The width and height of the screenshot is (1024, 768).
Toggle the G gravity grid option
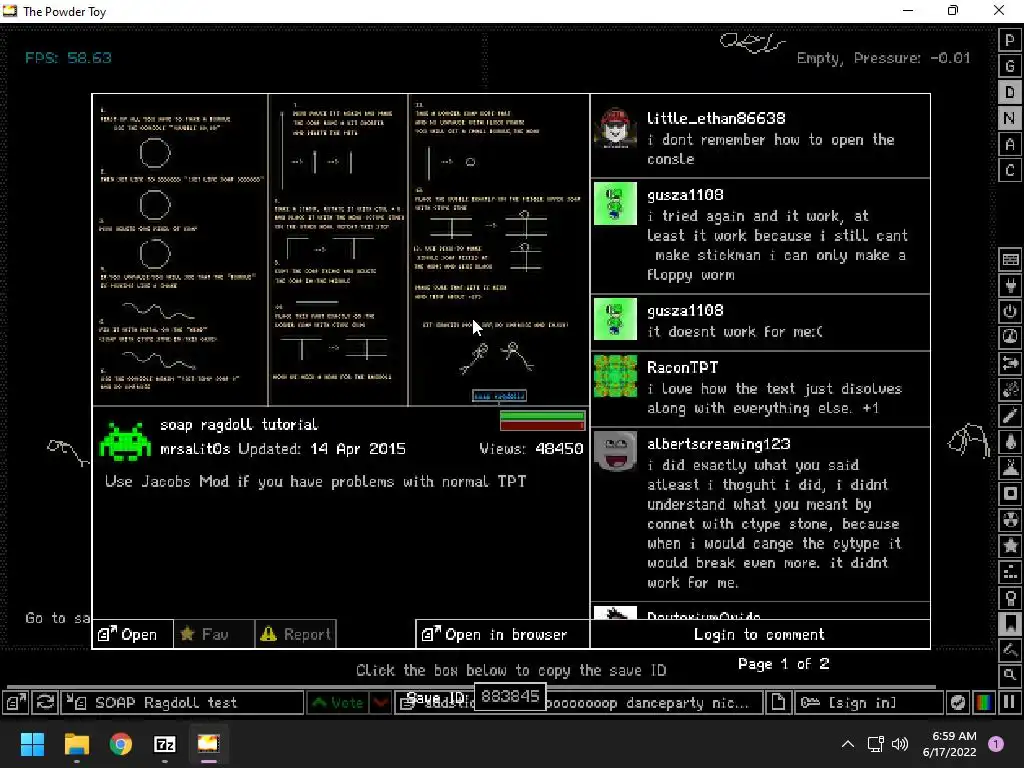tap(1010, 66)
